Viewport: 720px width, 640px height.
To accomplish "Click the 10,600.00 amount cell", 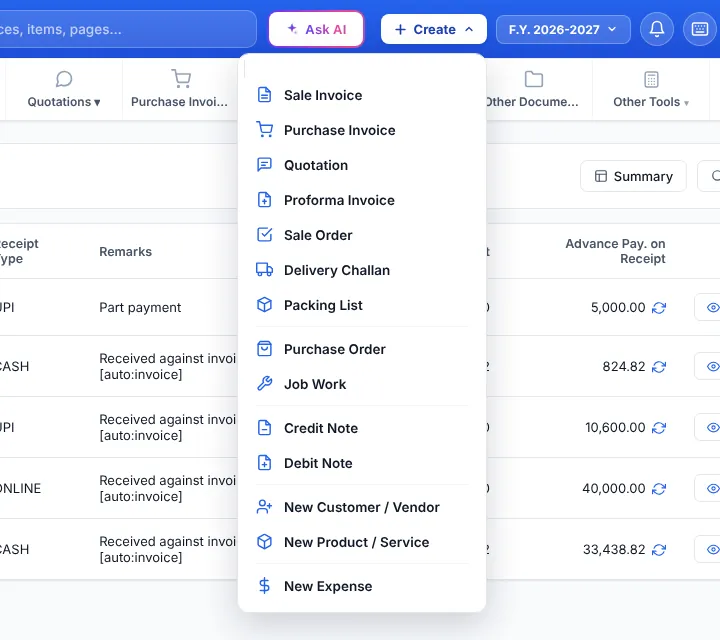I will 615,427.
